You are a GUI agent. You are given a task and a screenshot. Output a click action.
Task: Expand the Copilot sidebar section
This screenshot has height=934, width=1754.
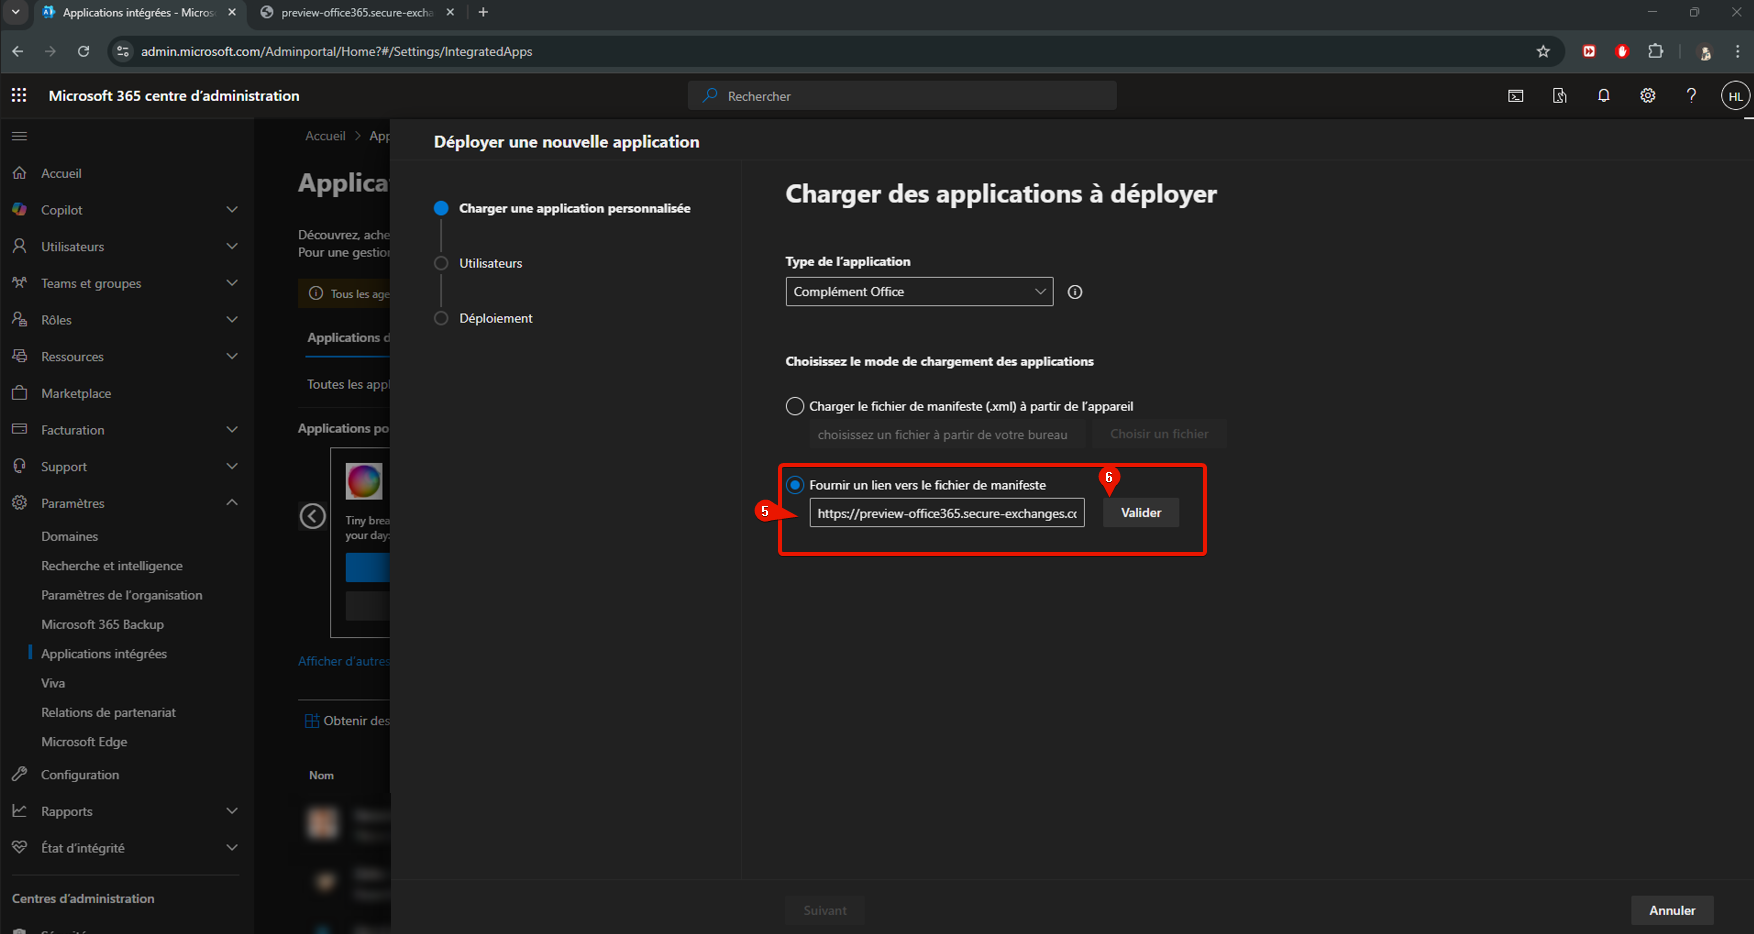232,210
